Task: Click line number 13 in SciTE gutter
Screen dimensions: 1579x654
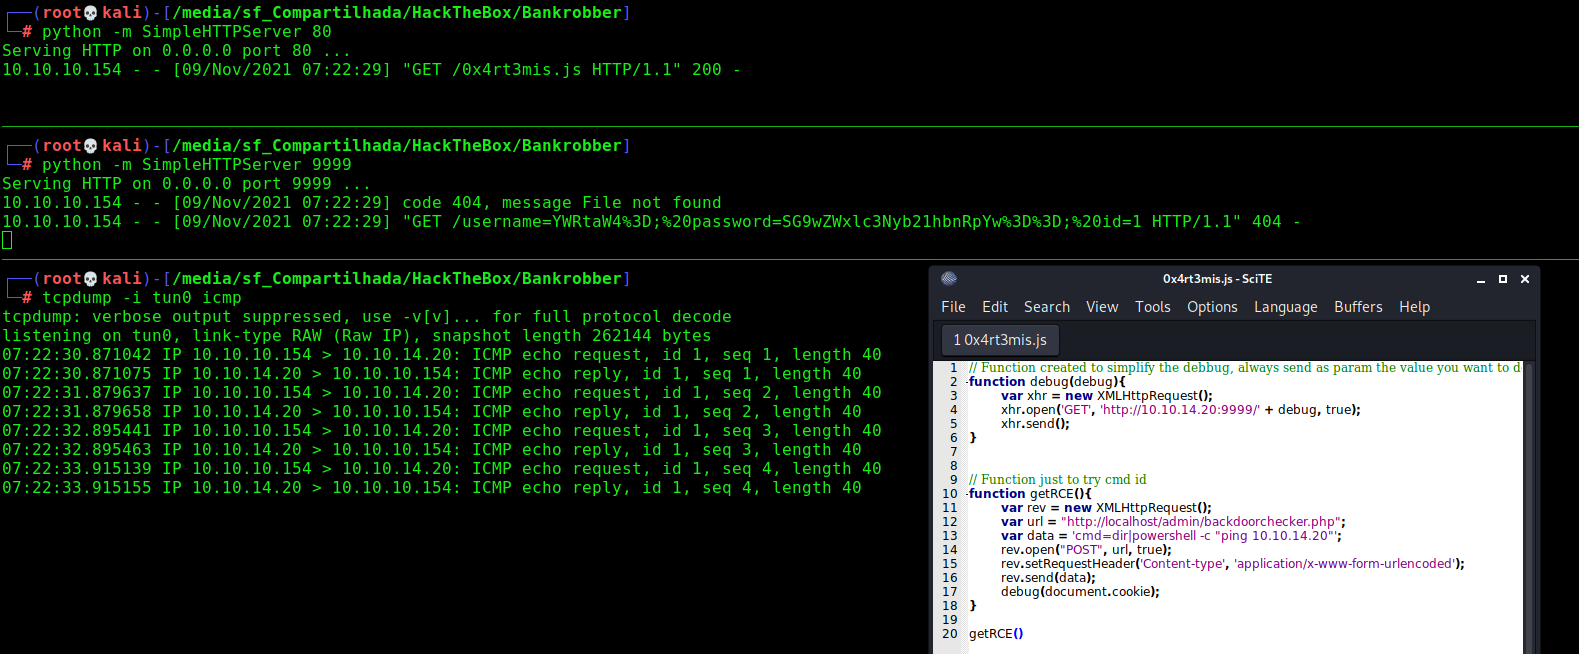Action: 950,536
